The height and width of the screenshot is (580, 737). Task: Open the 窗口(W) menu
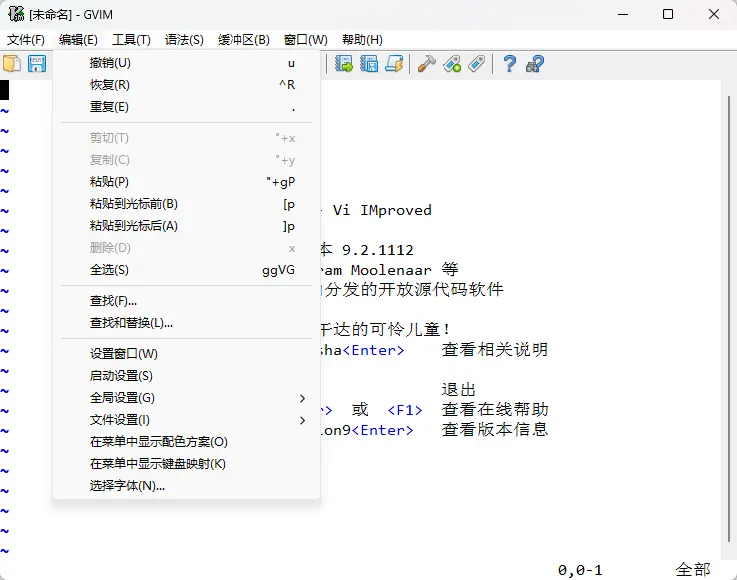pos(306,40)
